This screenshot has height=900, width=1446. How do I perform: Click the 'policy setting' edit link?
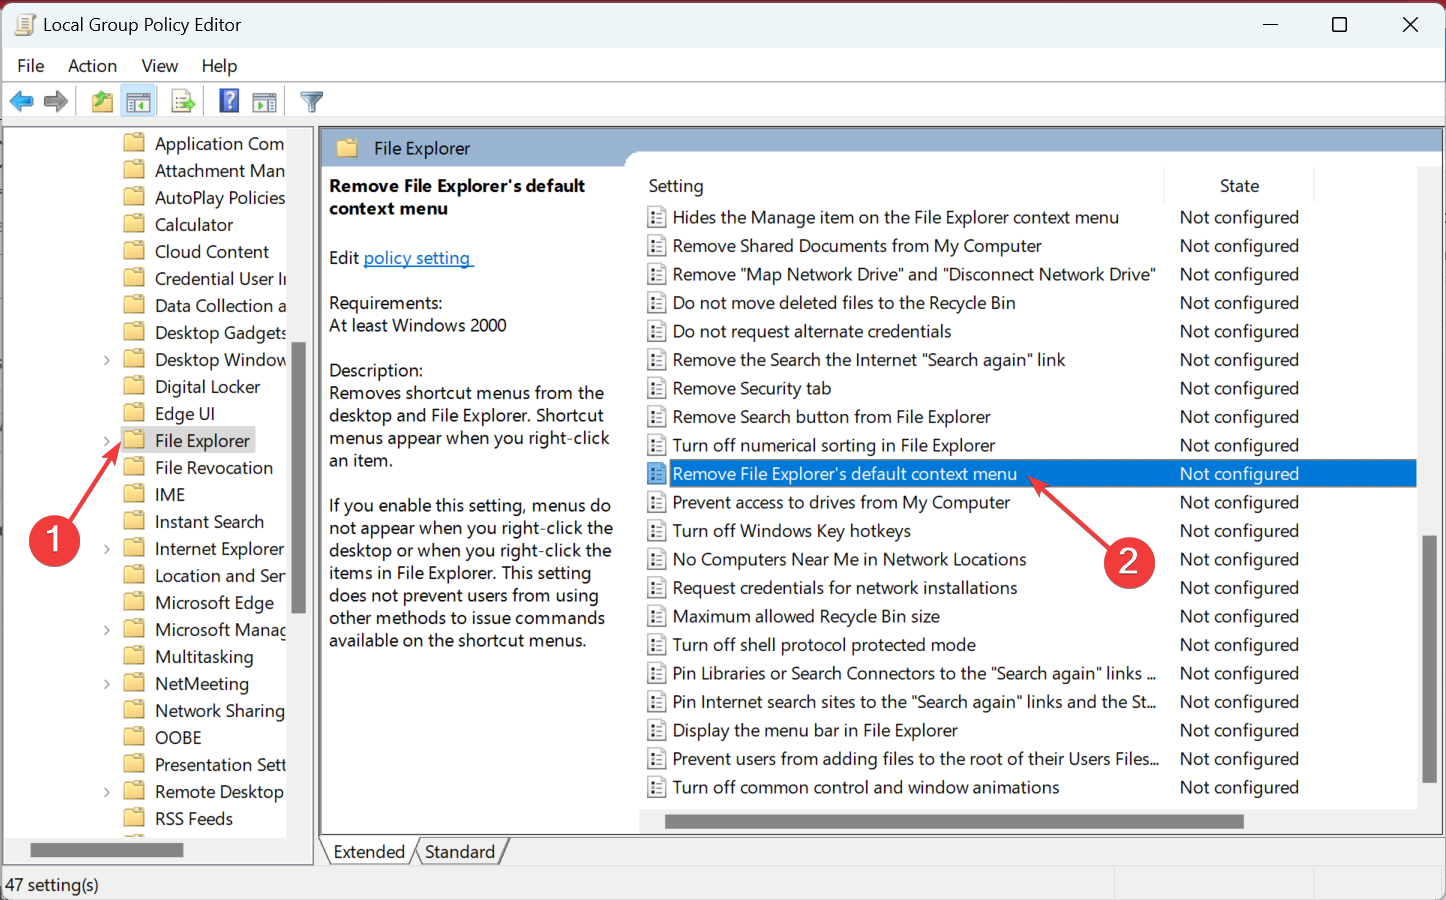point(416,258)
